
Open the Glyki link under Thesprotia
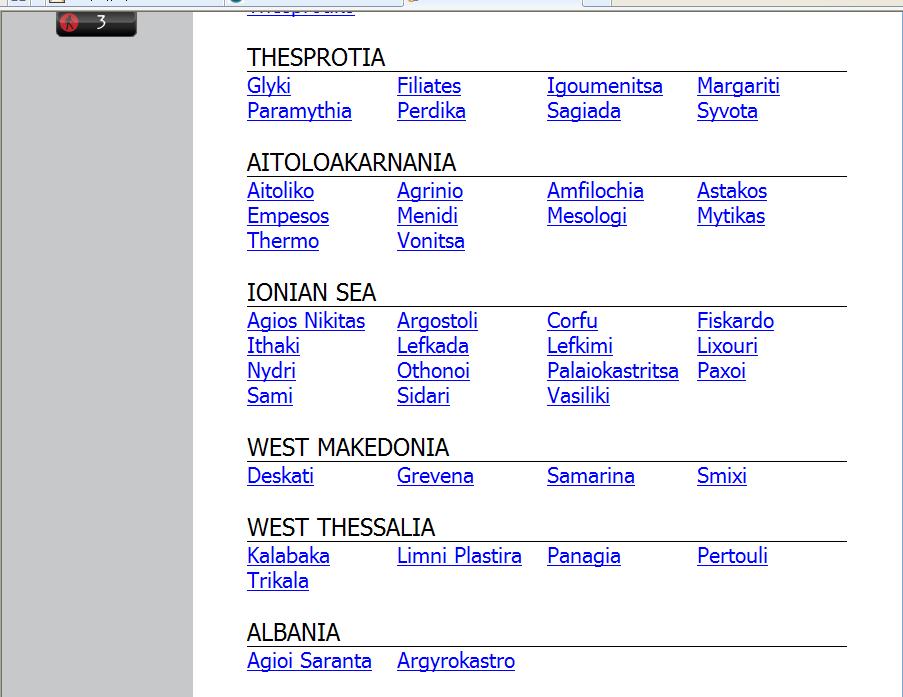click(268, 86)
